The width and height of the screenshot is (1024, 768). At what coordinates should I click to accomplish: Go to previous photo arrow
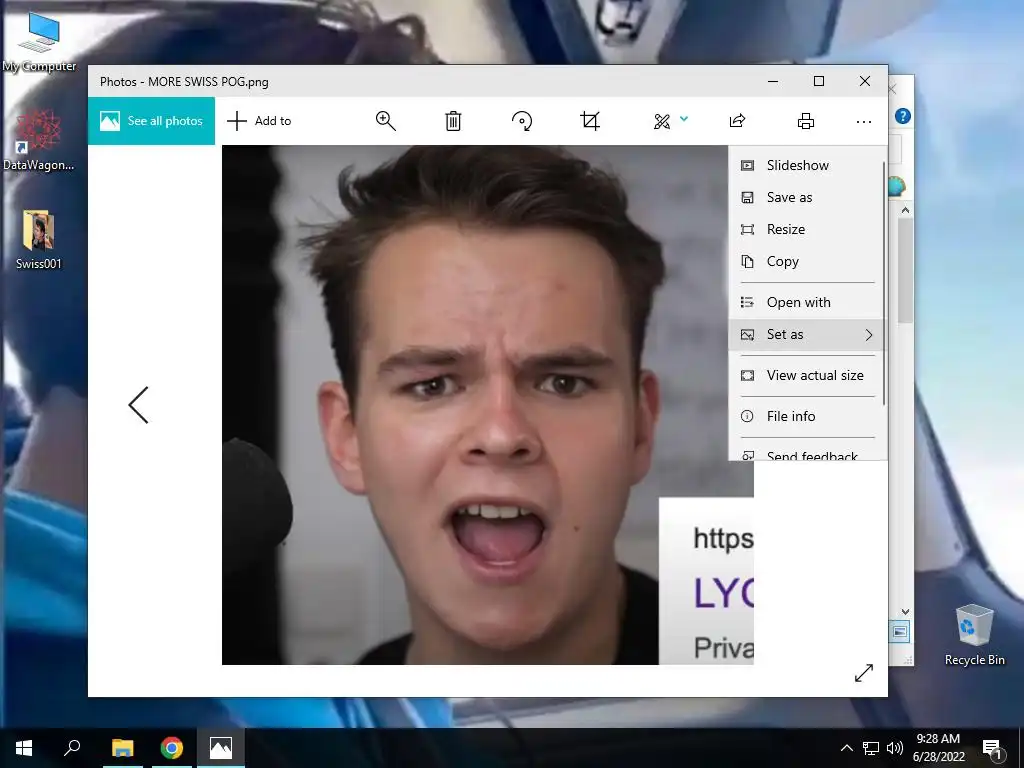point(138,405)
